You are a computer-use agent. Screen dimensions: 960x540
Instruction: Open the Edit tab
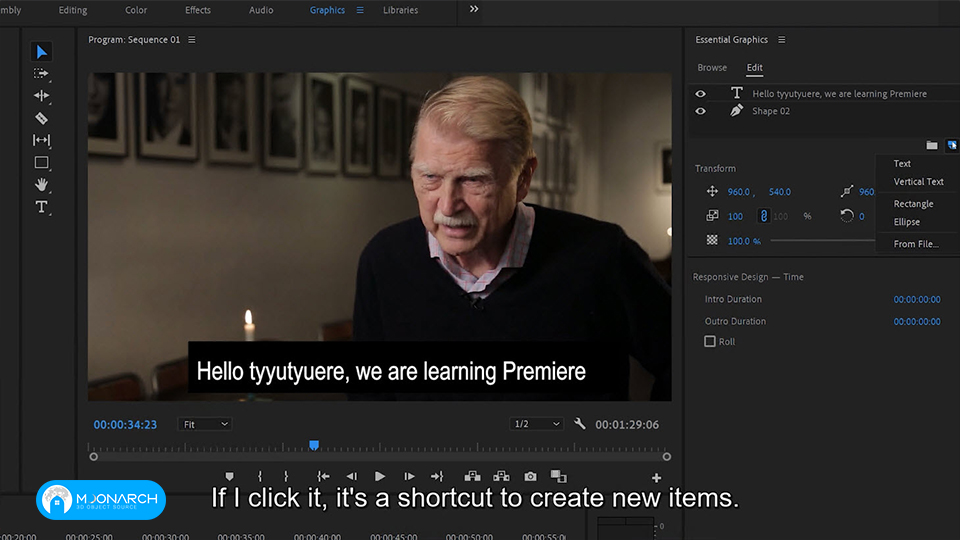click(754, 67)
